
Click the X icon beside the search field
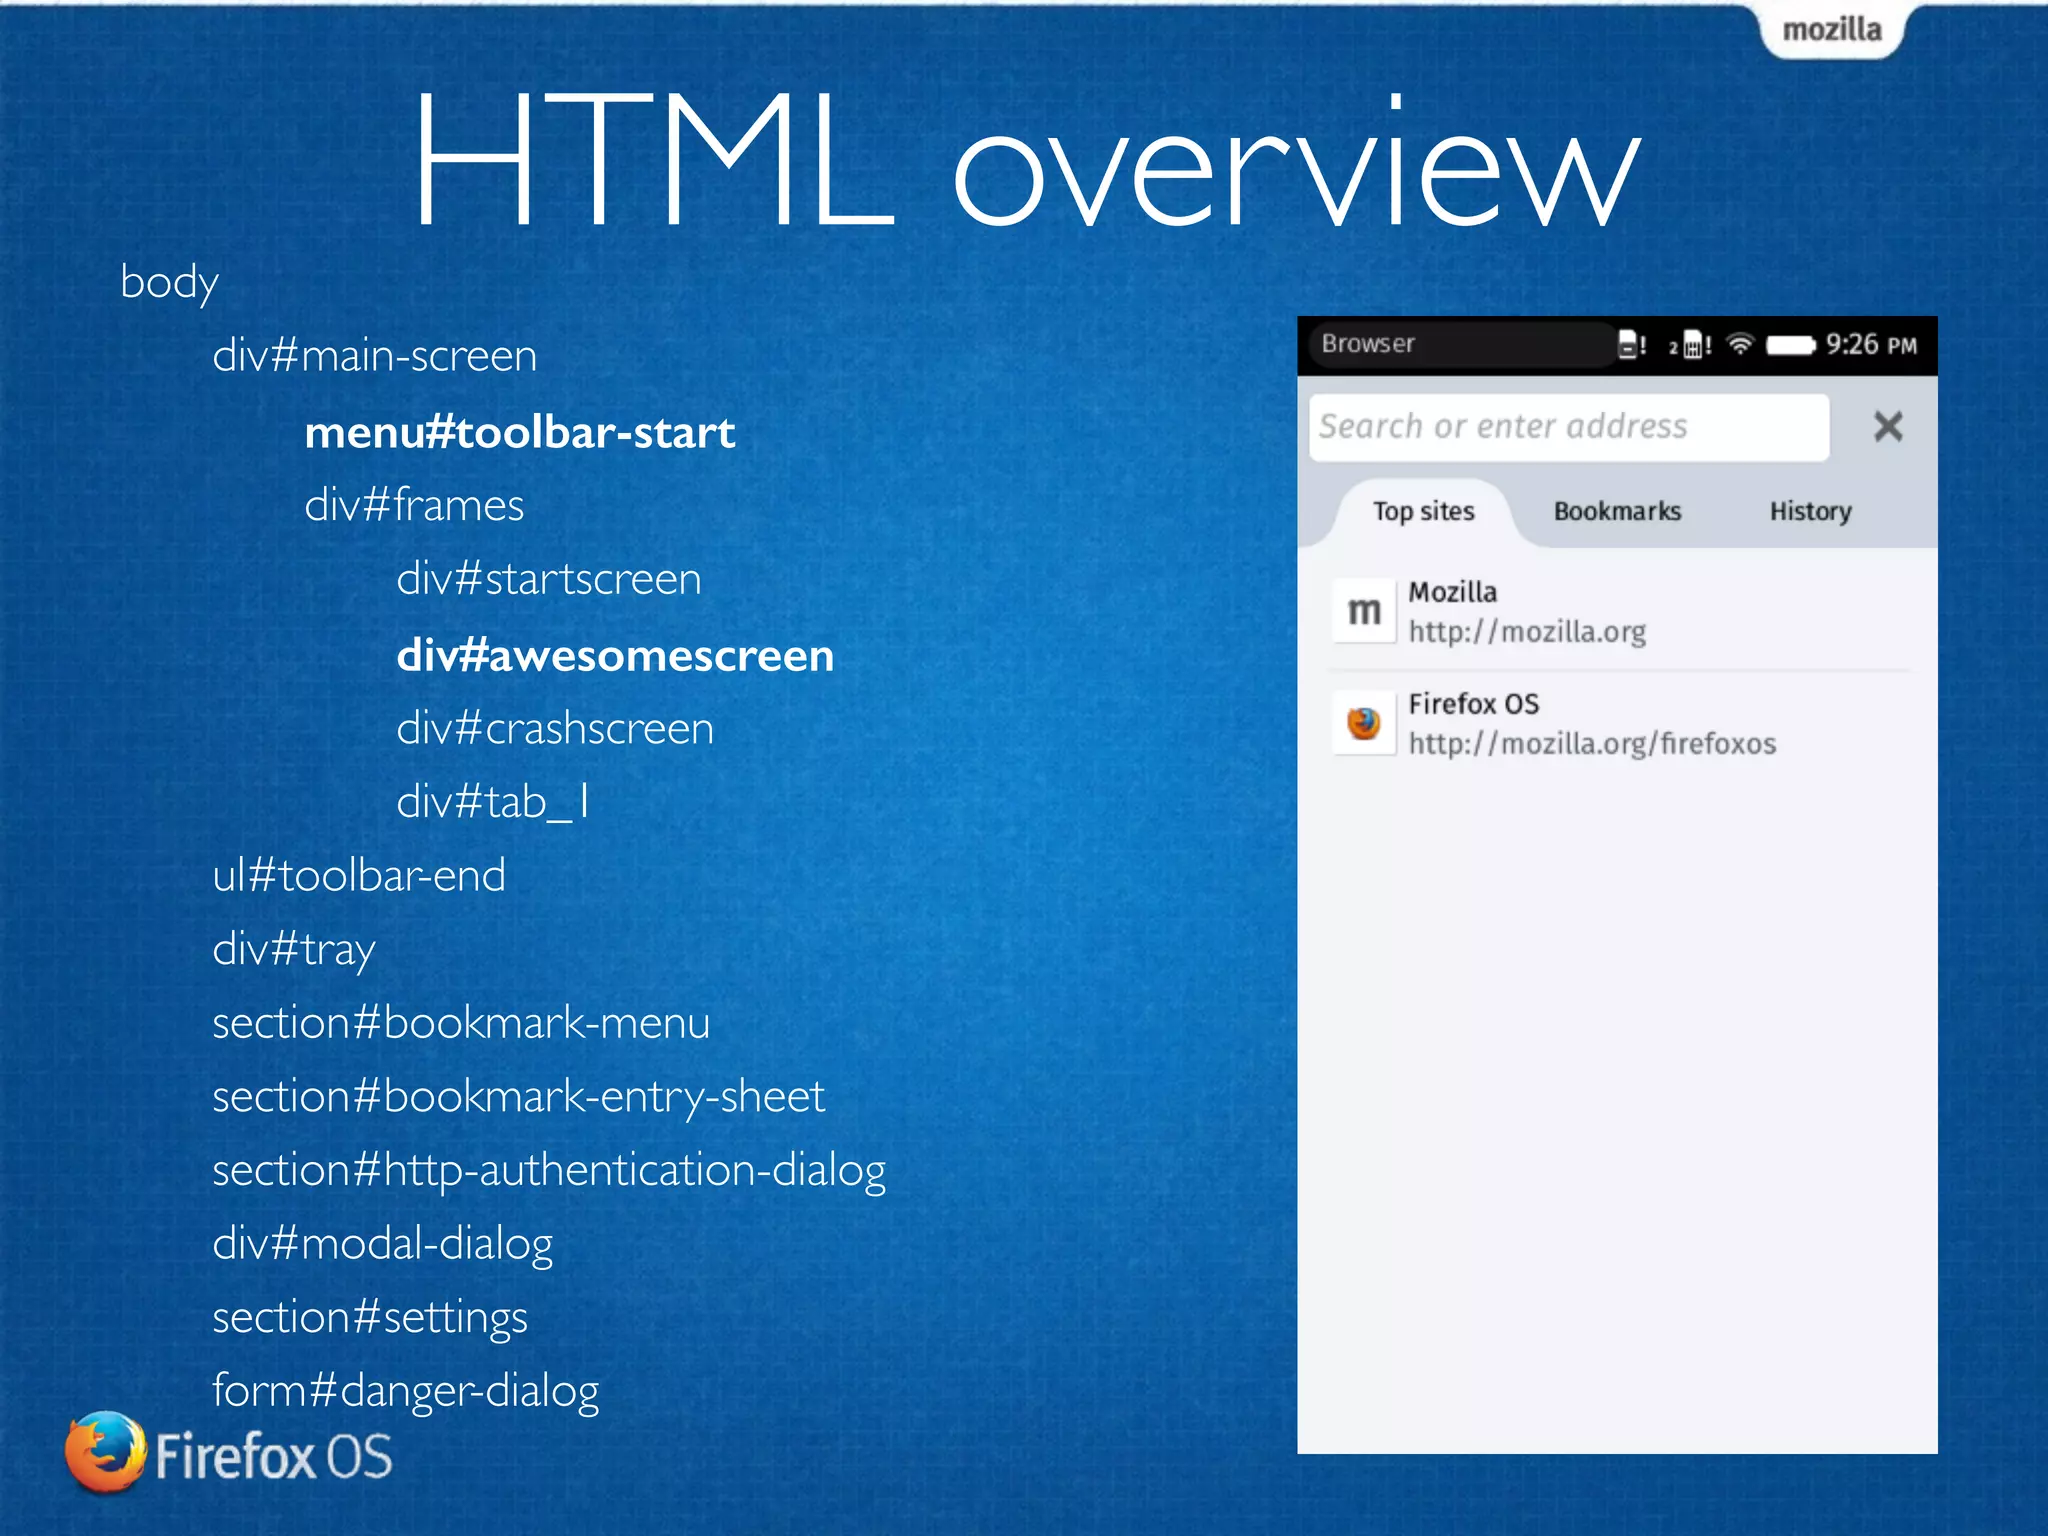click(x=1887, y=427)
